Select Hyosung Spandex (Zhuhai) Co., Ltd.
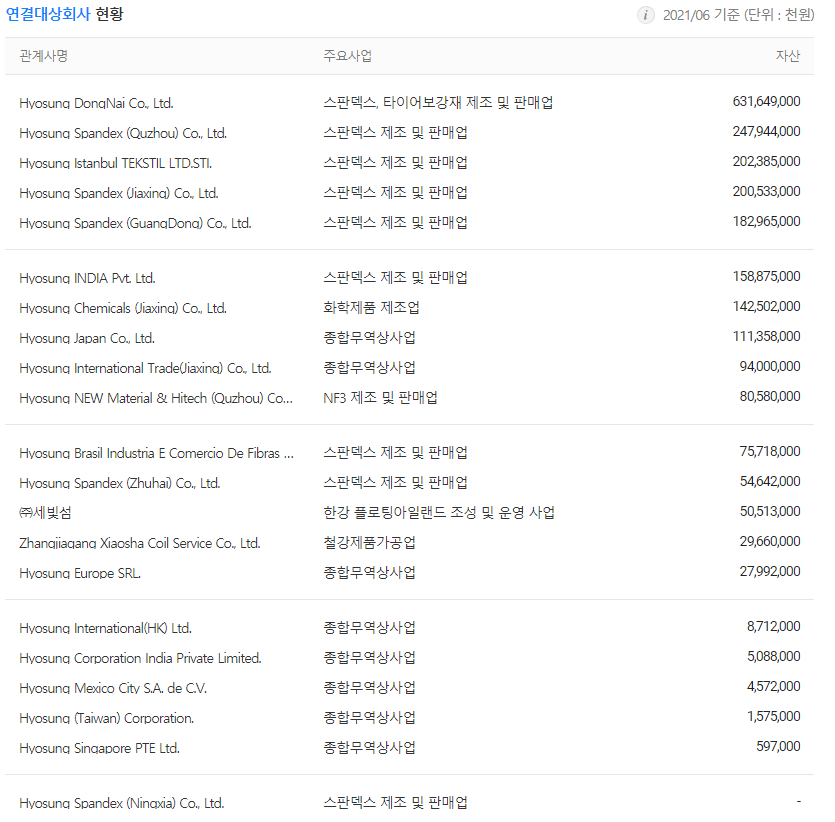 [120, 483]
